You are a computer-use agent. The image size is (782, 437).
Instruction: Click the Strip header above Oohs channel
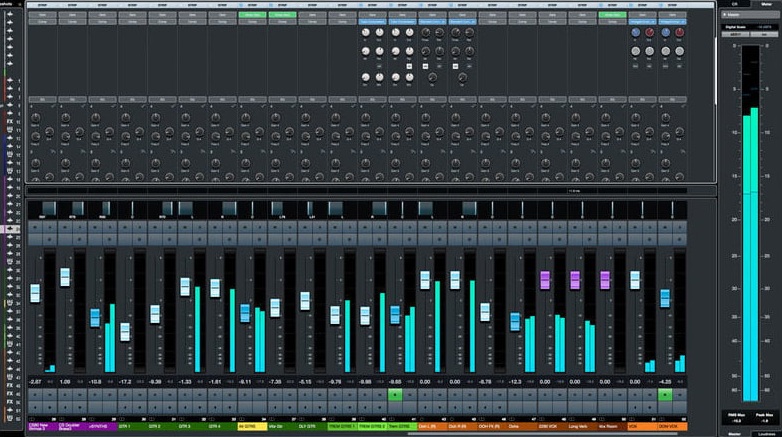(x=522, y=5)
